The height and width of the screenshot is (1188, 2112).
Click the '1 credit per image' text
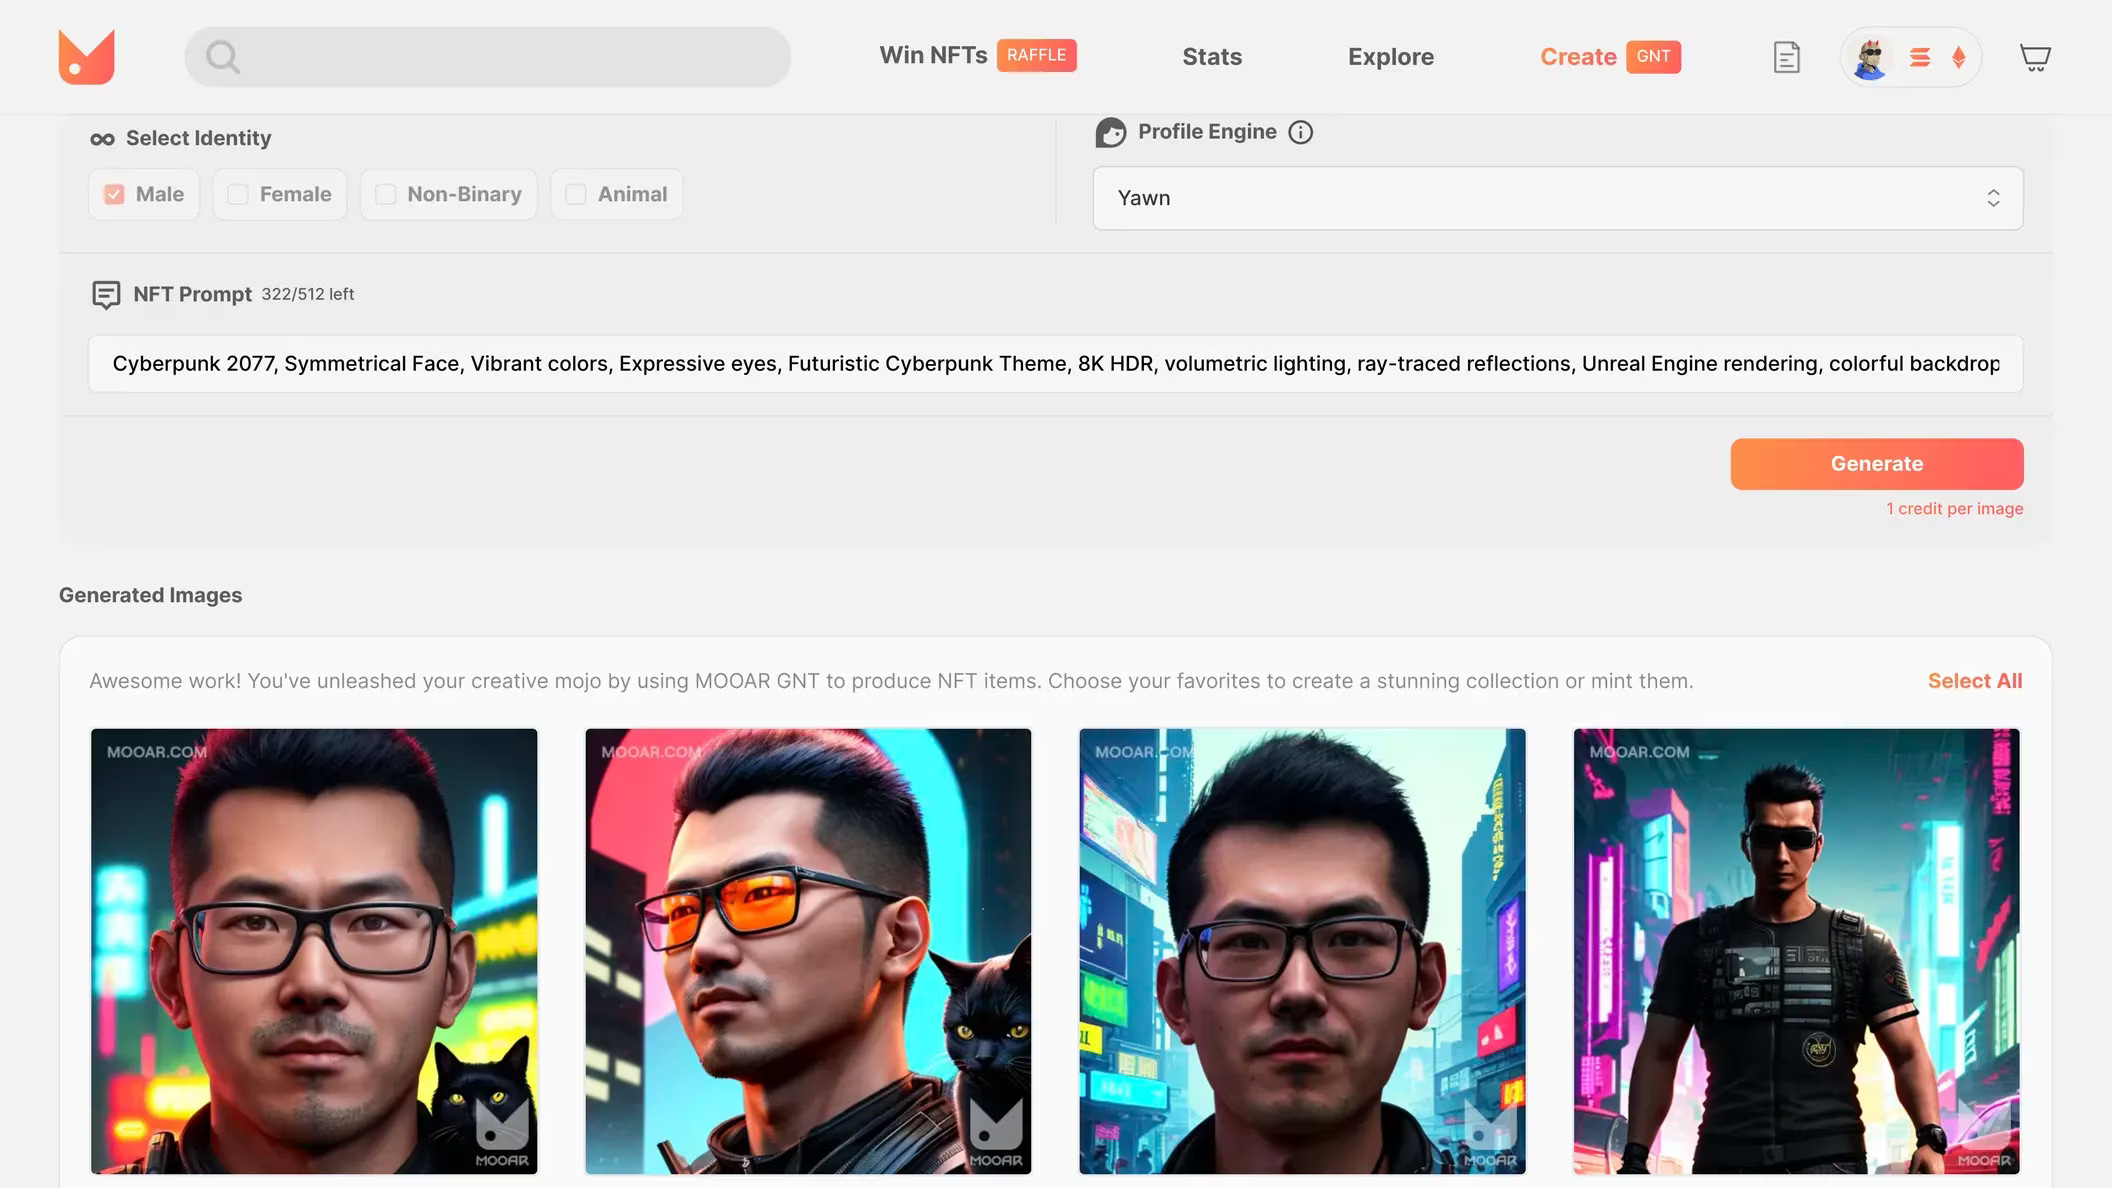click(x=1955, y=509)
